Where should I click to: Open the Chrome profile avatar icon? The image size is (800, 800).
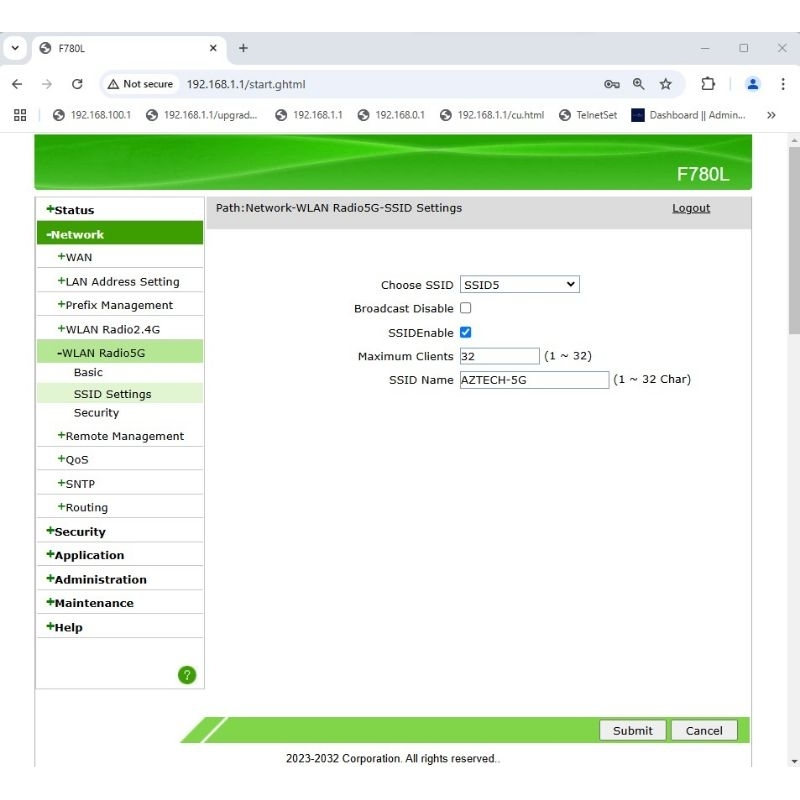[753, 84]
